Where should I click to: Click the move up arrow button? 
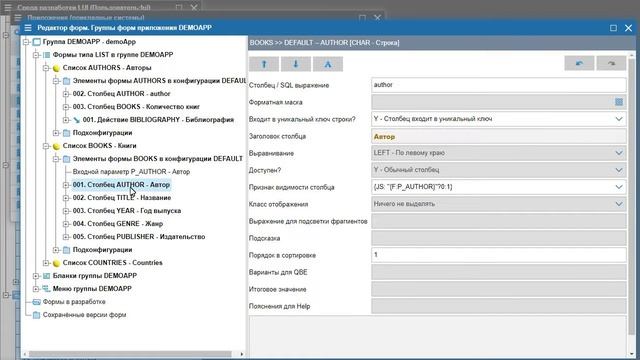tap(264, 64)
